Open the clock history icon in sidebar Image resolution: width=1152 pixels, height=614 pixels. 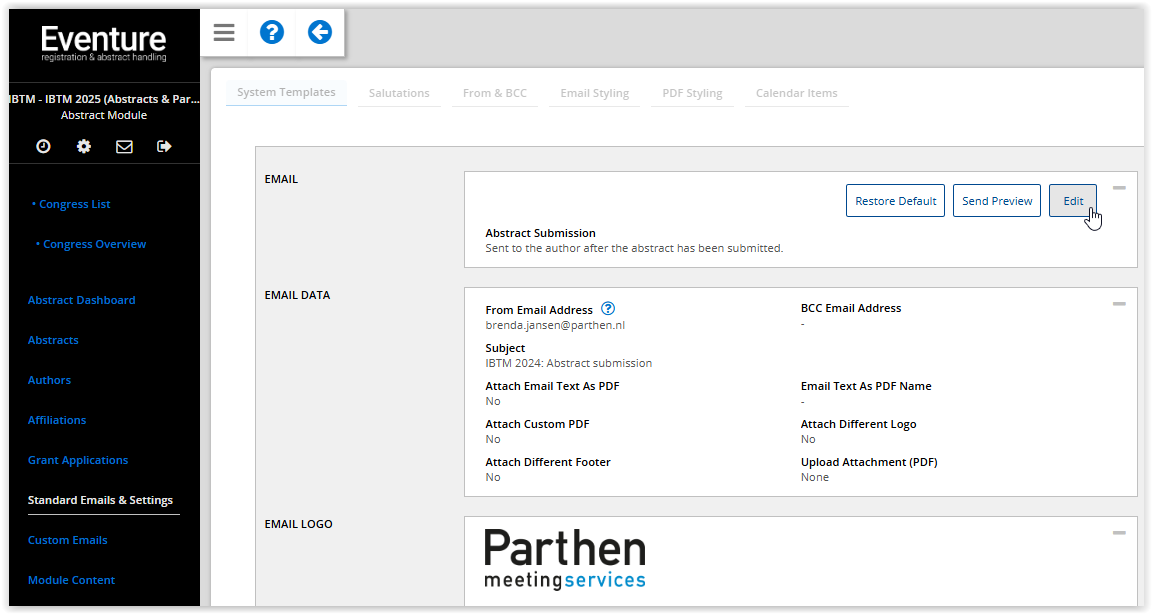[x=43, y=146]
